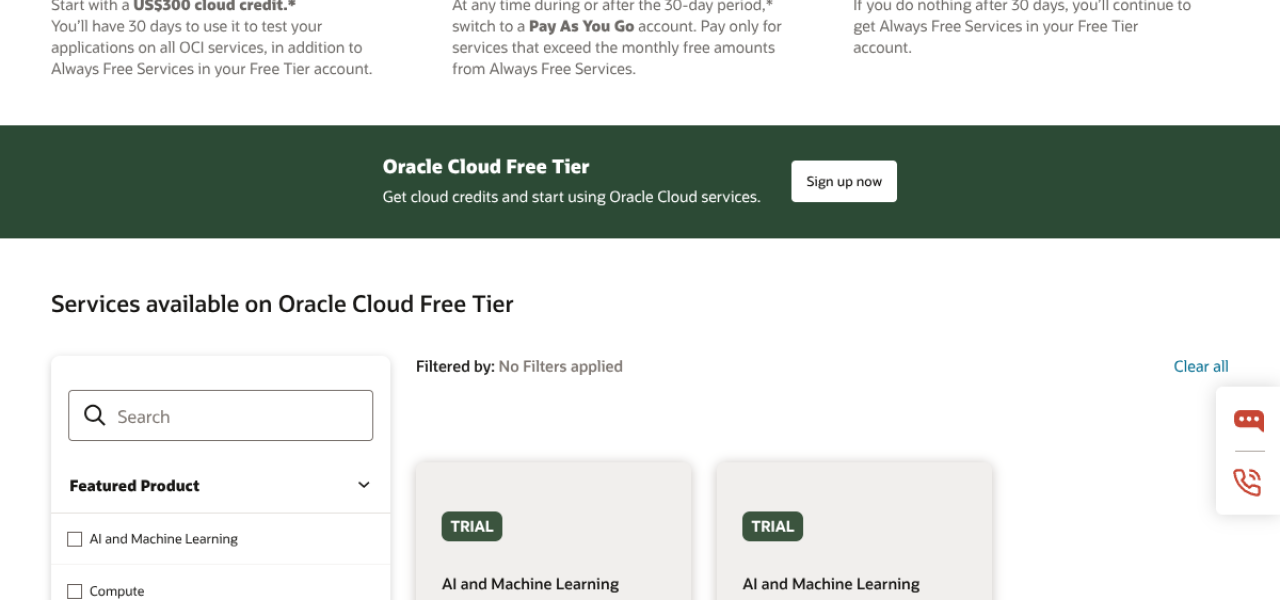
Task: Open the first AI and Machine Learning trial card
Action: coord(553,531)
